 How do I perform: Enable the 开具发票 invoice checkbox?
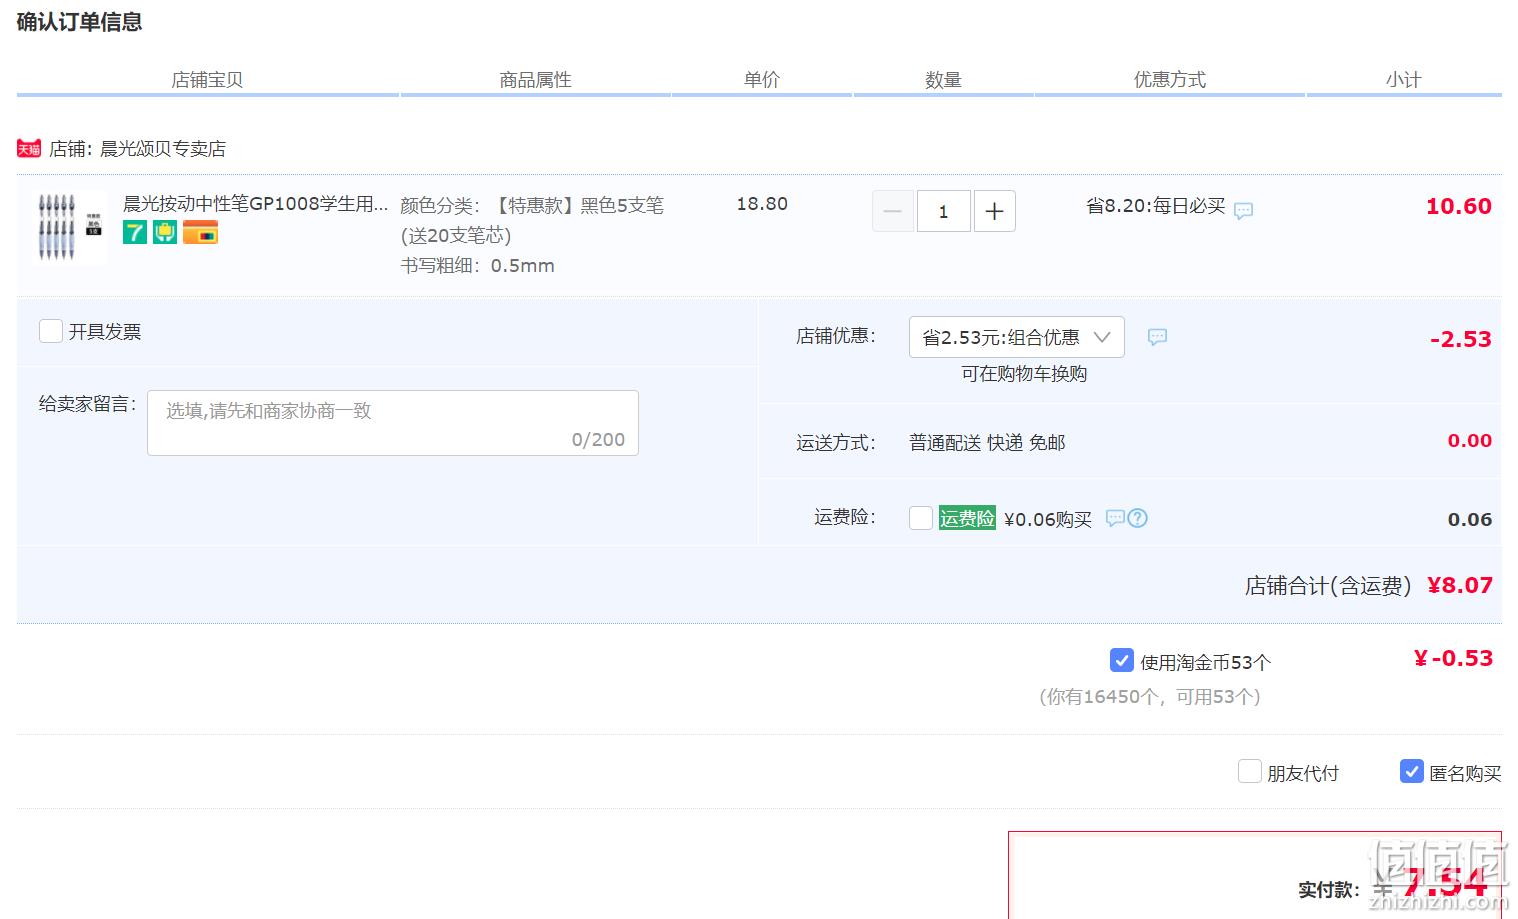point(51,331)
